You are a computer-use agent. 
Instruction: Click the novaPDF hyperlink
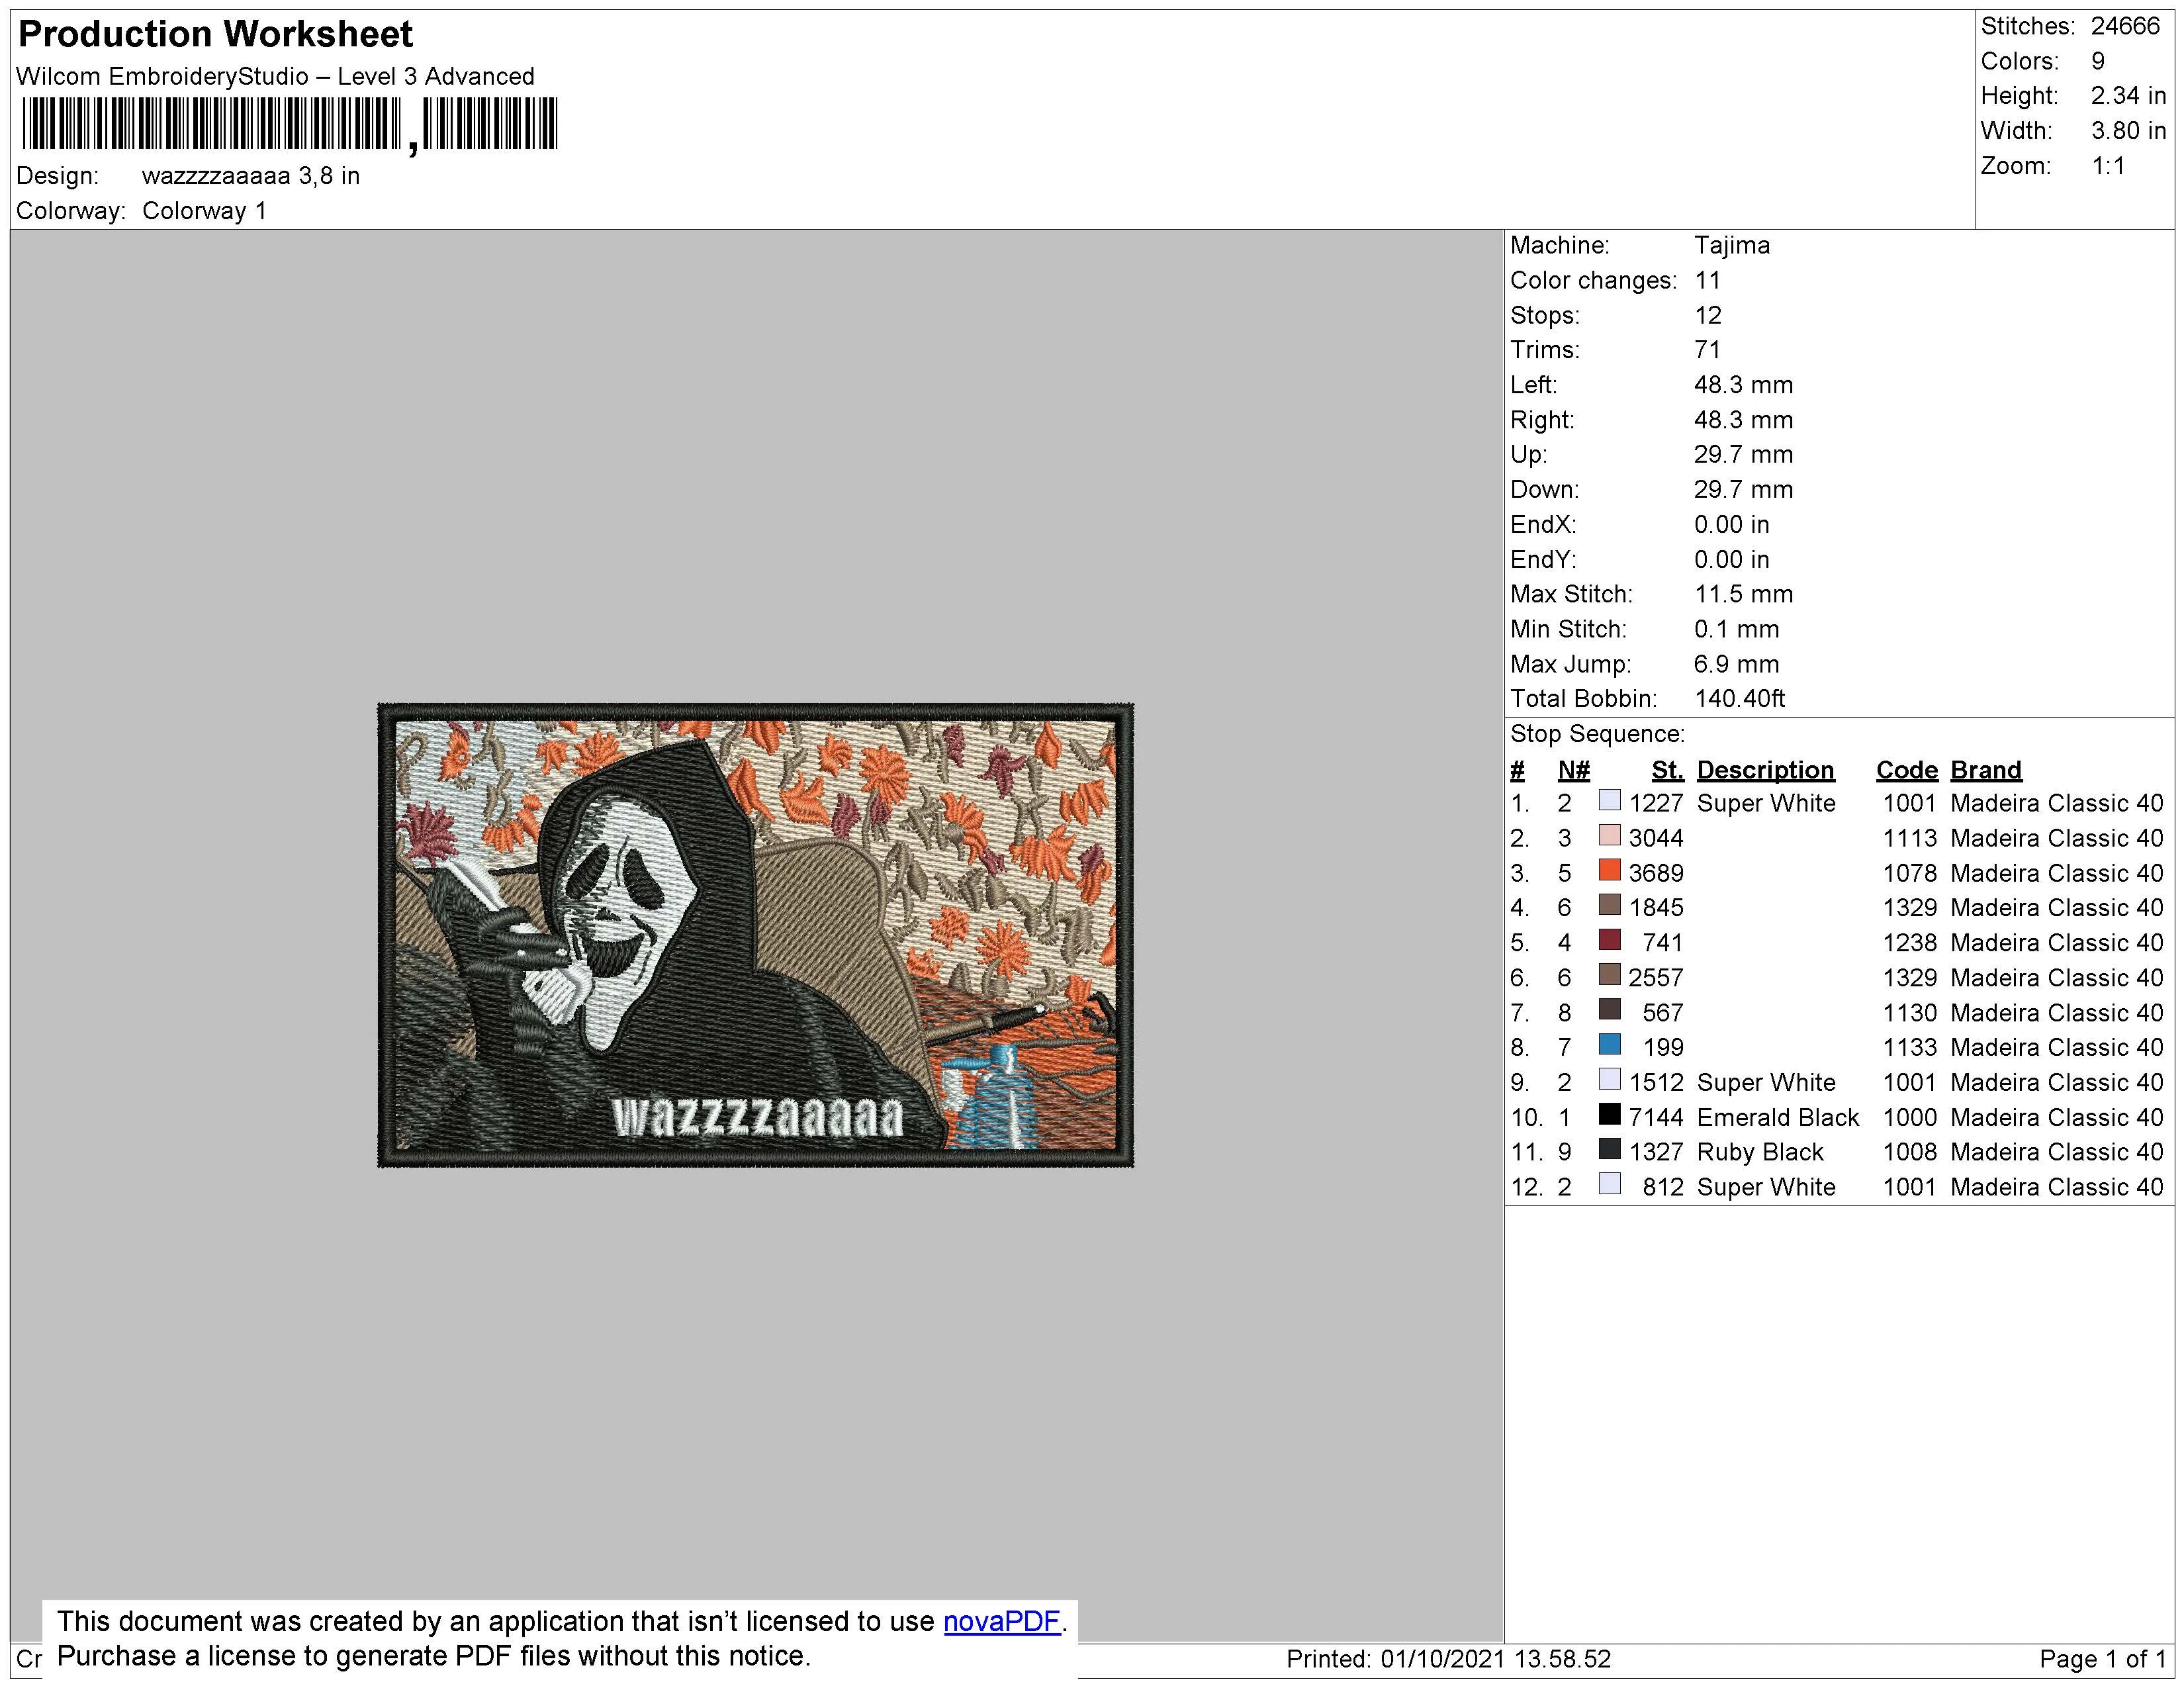[x=1001, y=1621]
